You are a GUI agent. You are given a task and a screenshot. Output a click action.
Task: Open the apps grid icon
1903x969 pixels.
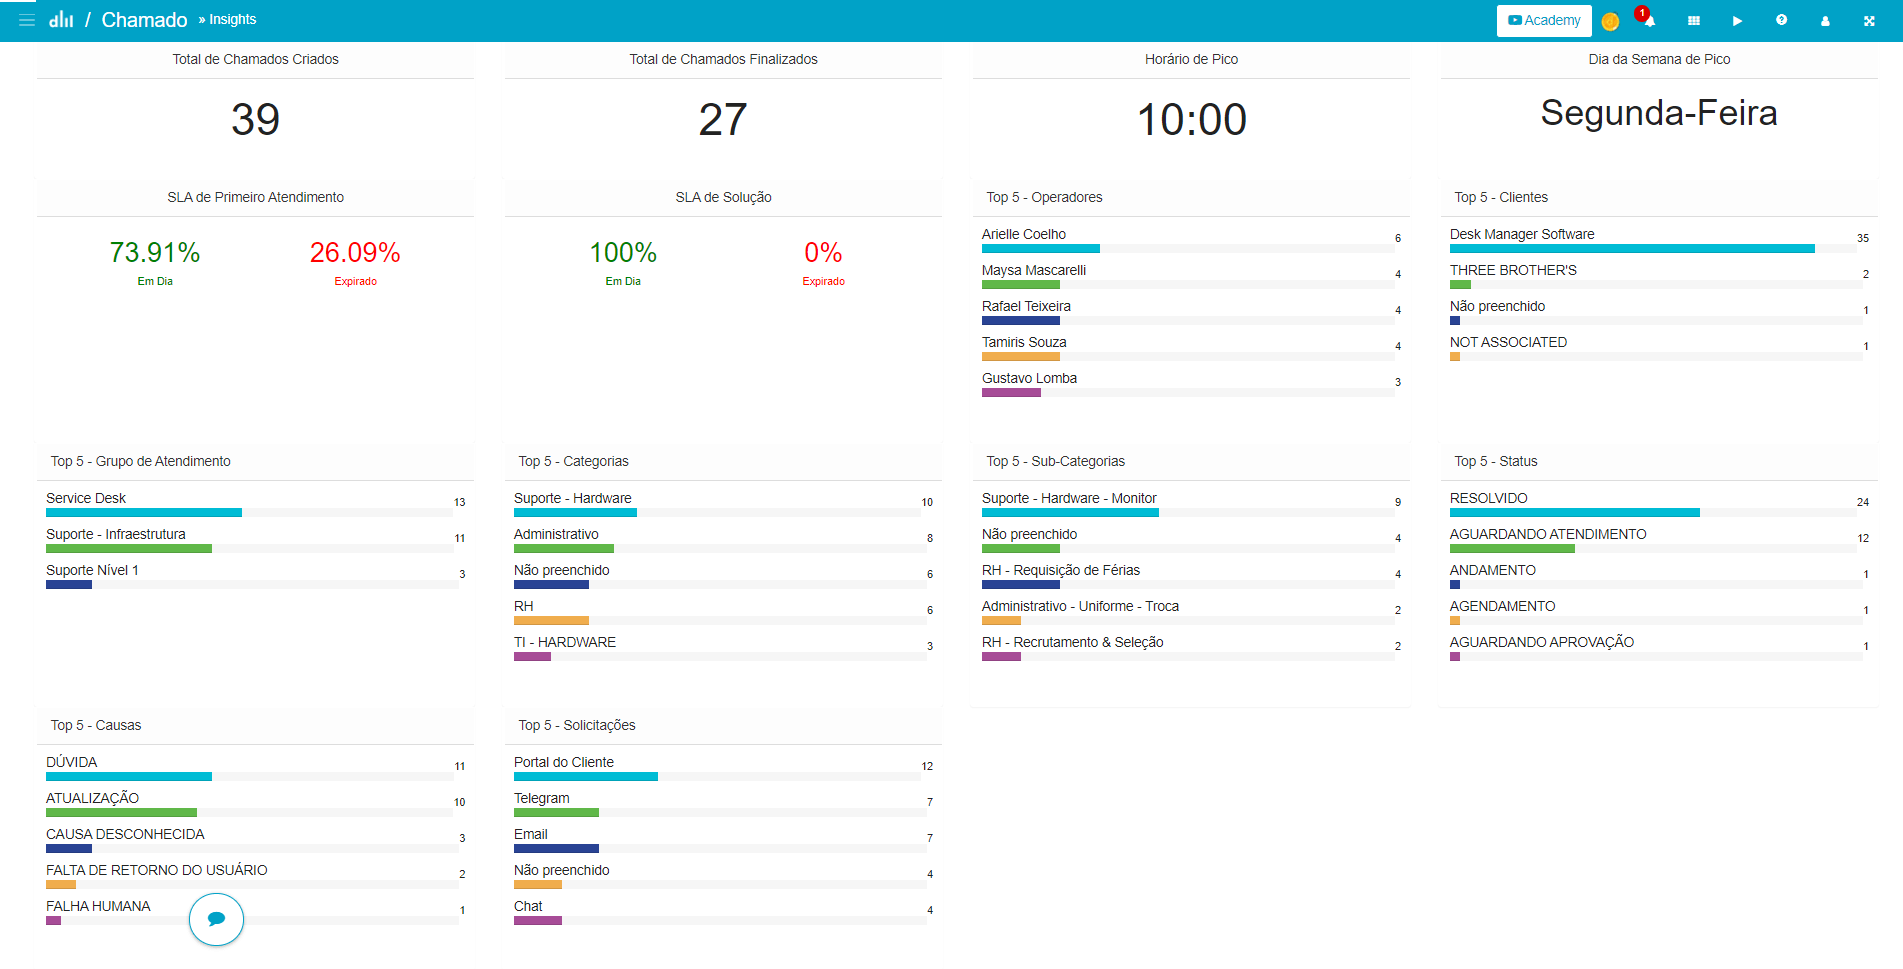point(1694,20)
